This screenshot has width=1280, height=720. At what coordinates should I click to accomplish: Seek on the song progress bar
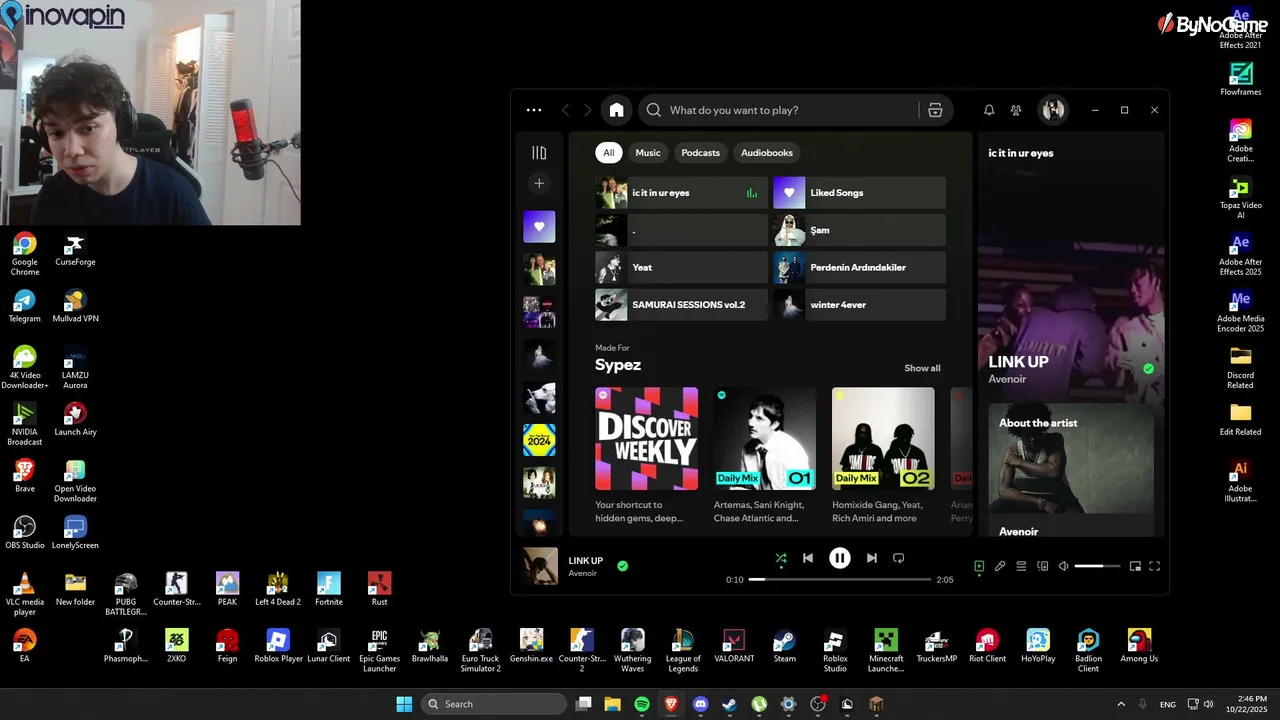[x=840, y=580]
